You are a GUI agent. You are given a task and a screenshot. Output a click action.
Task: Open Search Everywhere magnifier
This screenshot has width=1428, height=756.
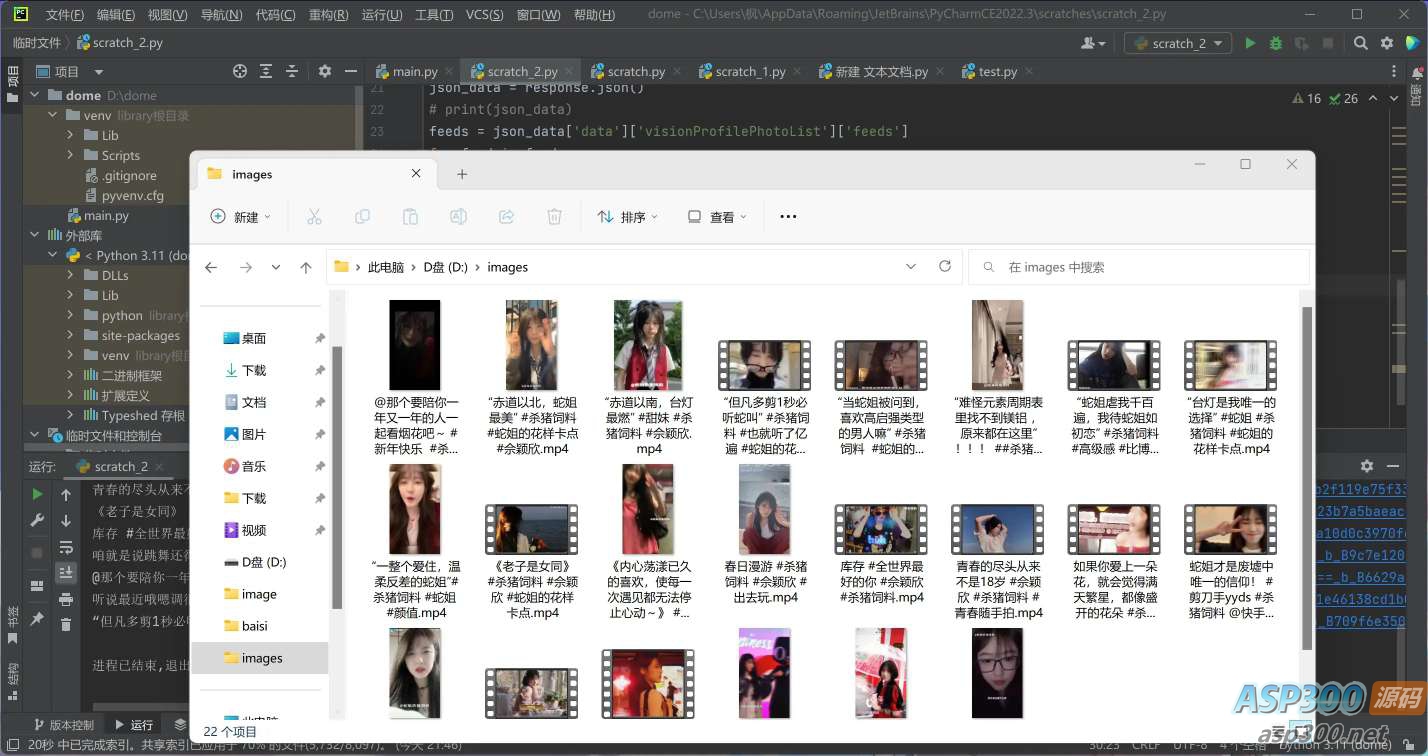pos(1361,42)
